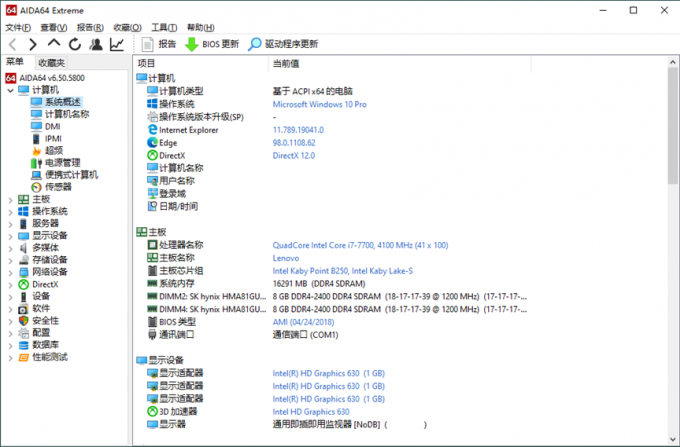Select 传感器 sensor tree item
The height and width of the screenshot is (447, 680).
(x=58, y=187)
